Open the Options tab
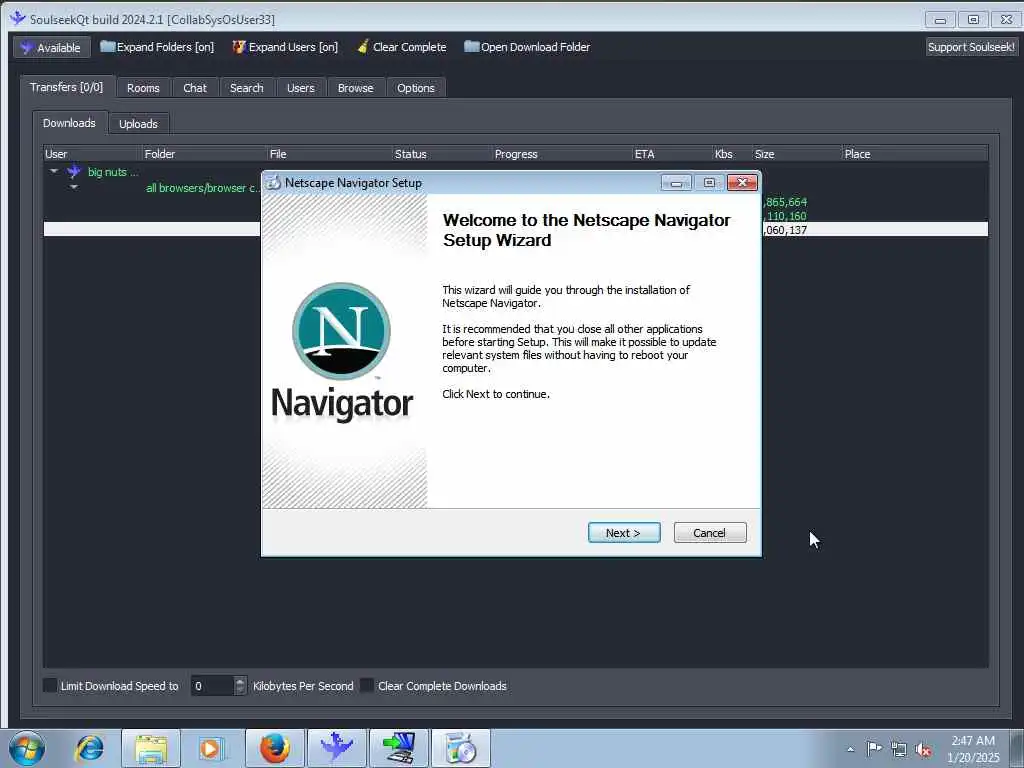This screenshot has width=1024, height=768. click(x=415, y=88)
